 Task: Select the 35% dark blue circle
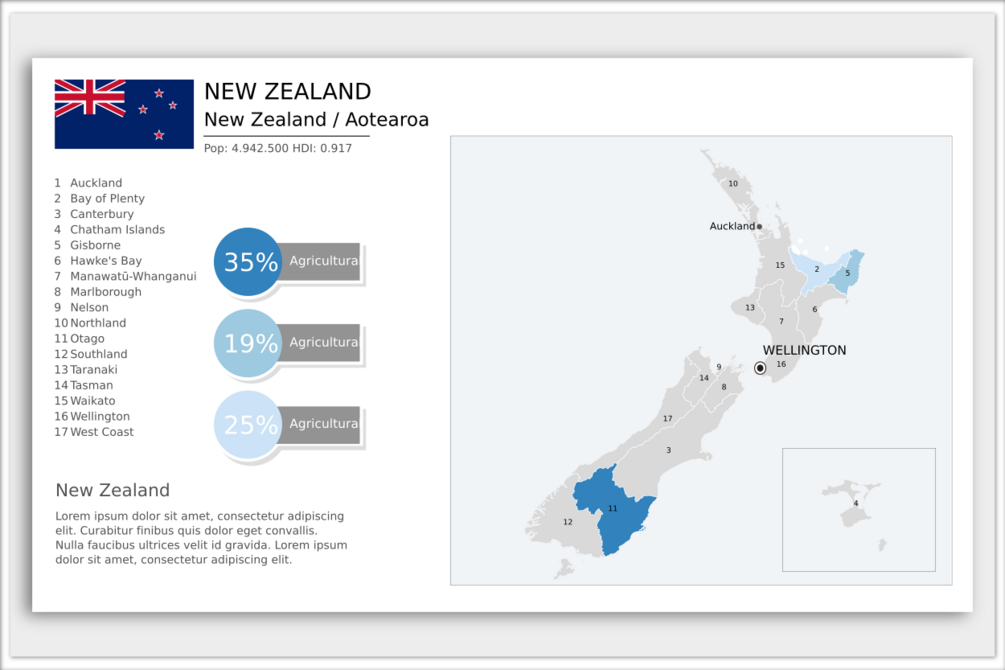tap(248, 262)
